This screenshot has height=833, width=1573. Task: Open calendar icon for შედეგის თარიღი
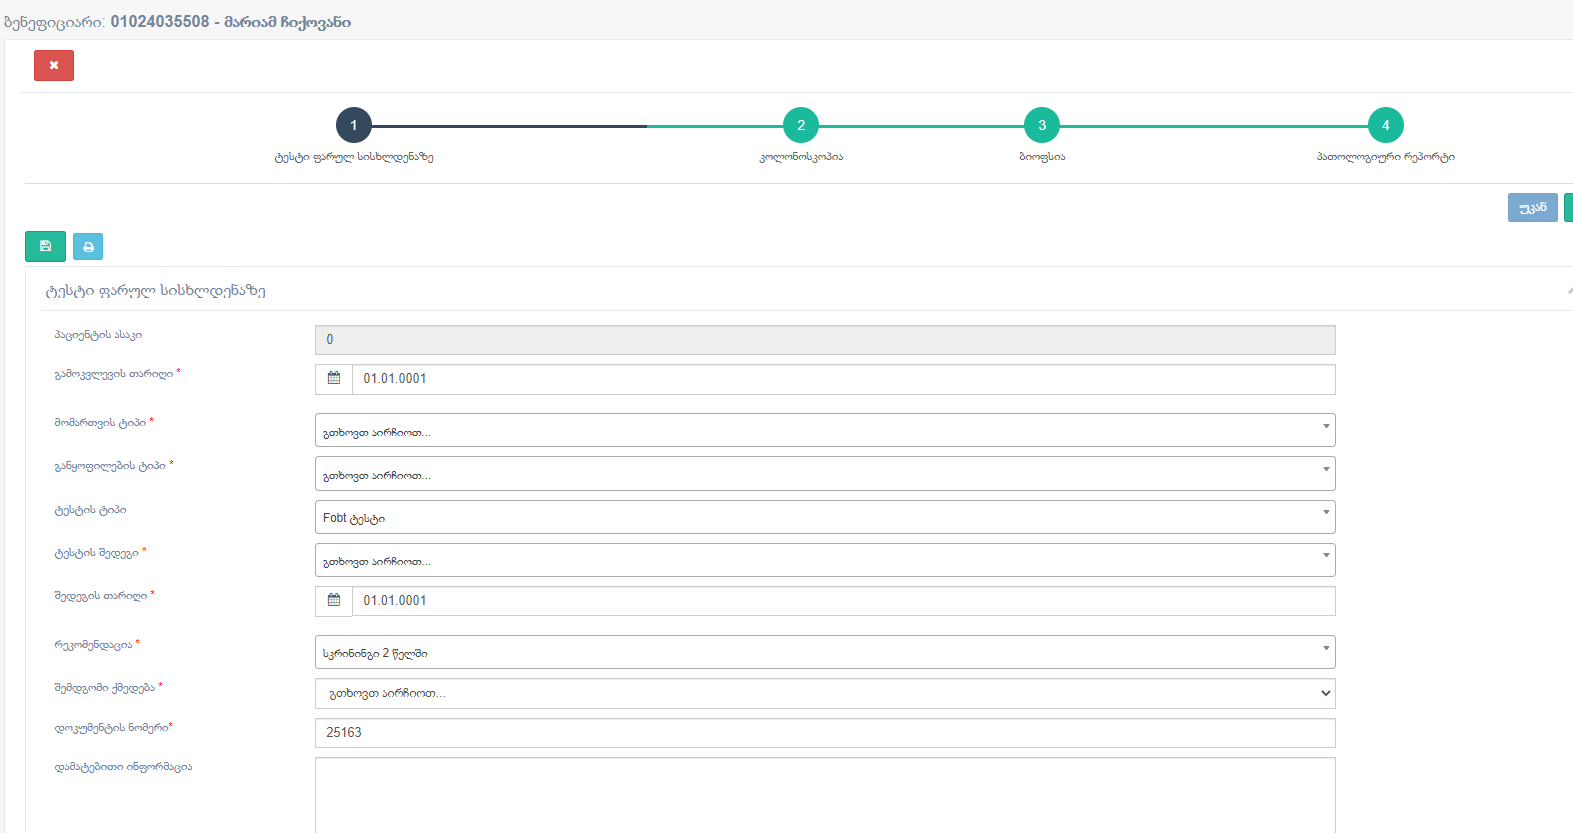(x=334, y=601)
